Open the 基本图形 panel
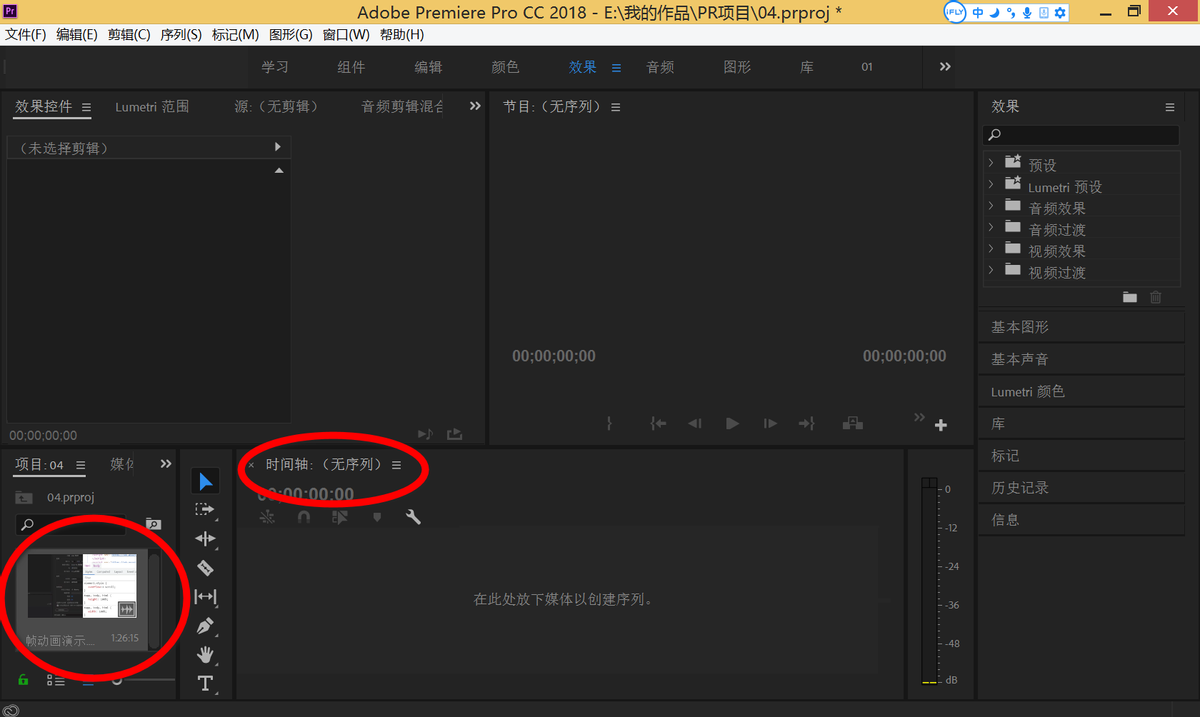Image resolution: width=1200 pixels, height=717 pixels. tap(1020, 327)
